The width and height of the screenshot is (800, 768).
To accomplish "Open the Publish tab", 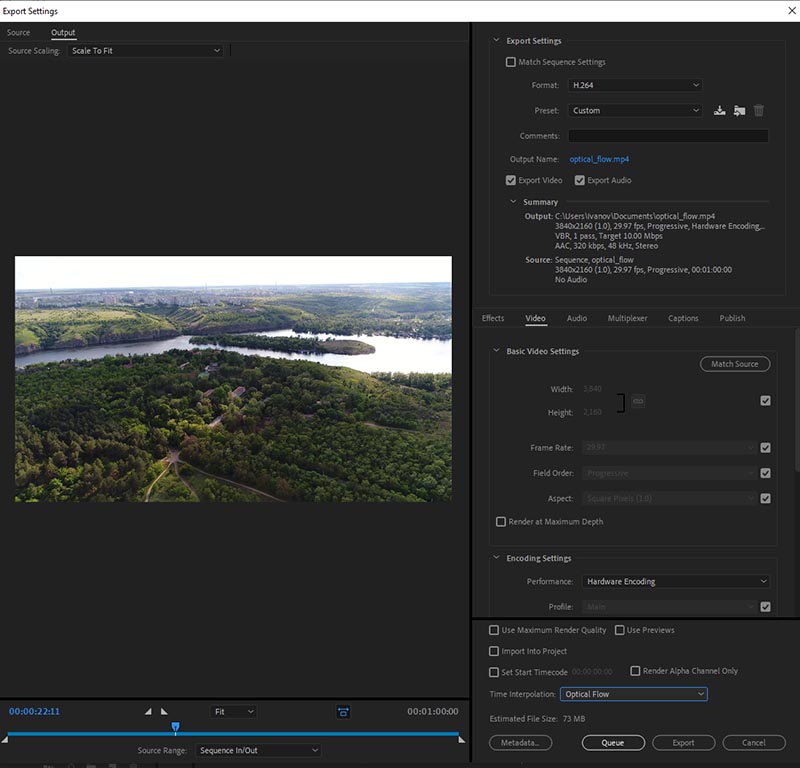I will tap(732, 318).
